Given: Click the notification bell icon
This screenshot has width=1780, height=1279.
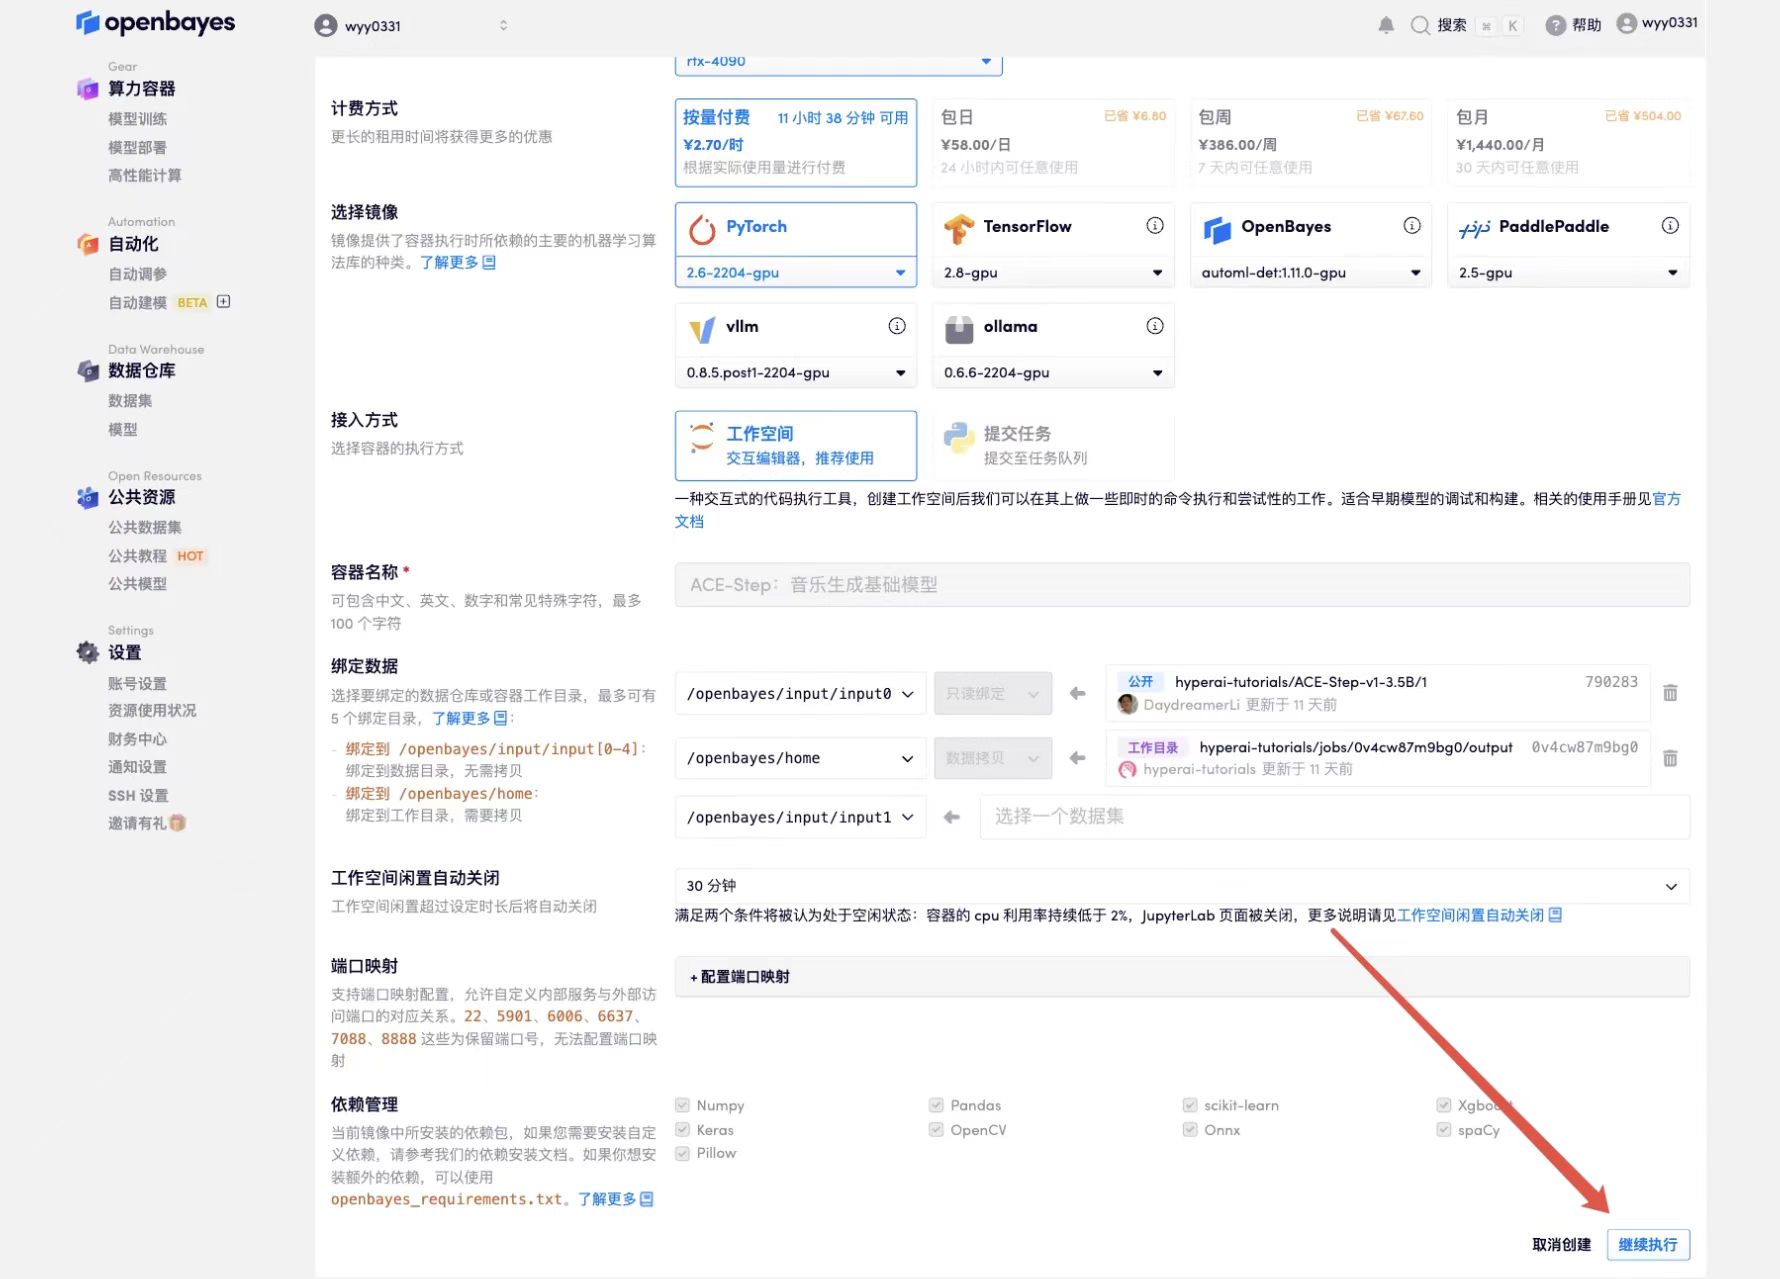Looking at the screenshot, I should point(1385,25).
